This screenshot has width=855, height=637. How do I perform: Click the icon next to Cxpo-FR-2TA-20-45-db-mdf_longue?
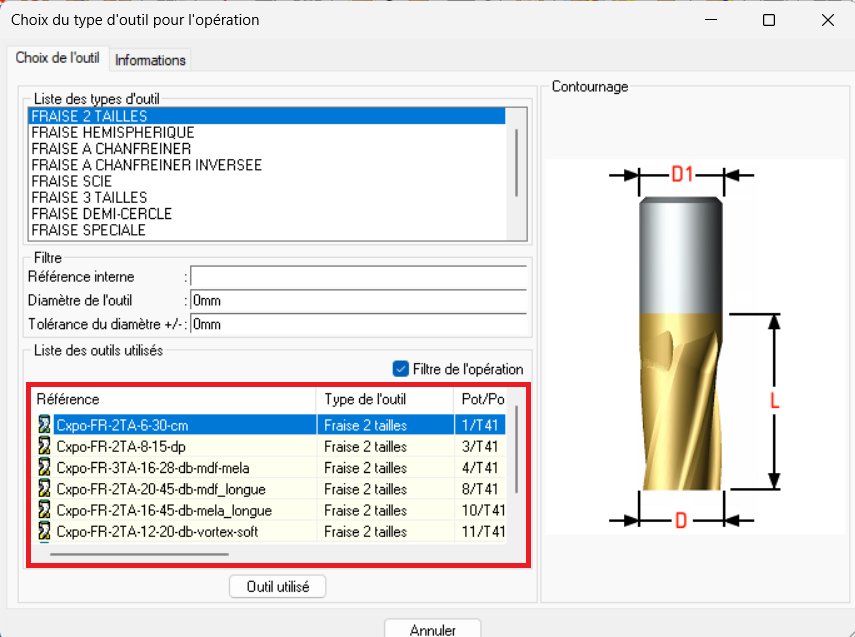coord(44,489)
